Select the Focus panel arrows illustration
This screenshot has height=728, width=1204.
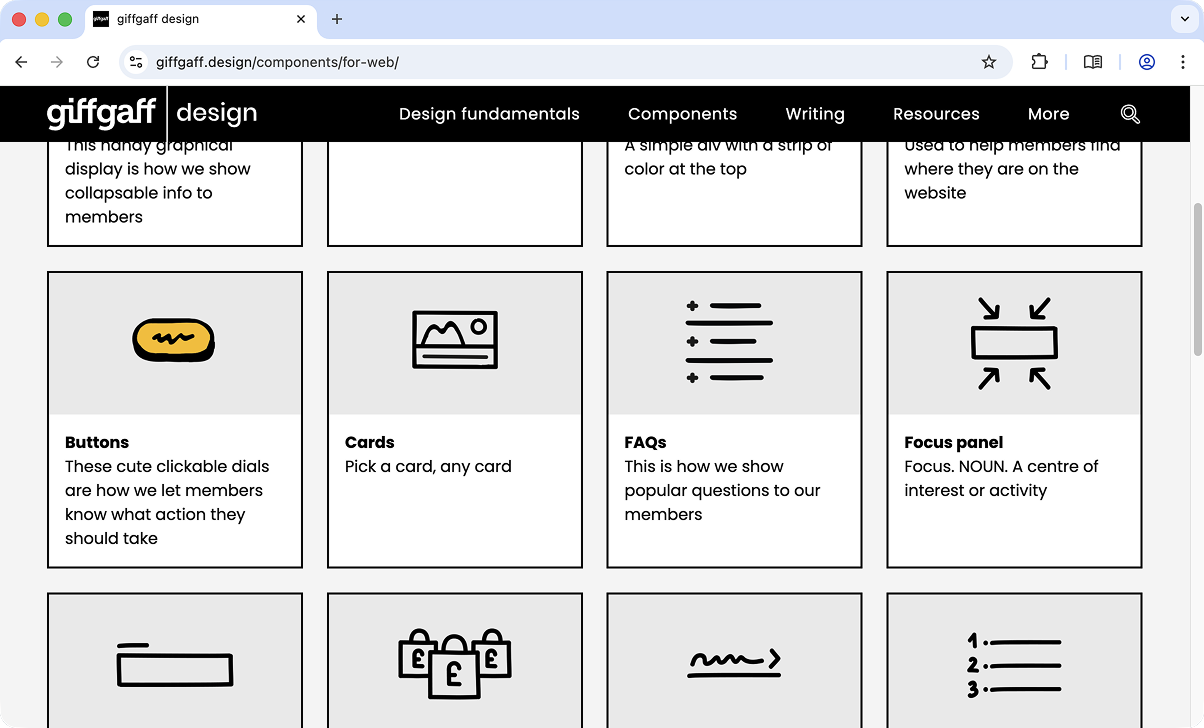(x=1014, y=343)
